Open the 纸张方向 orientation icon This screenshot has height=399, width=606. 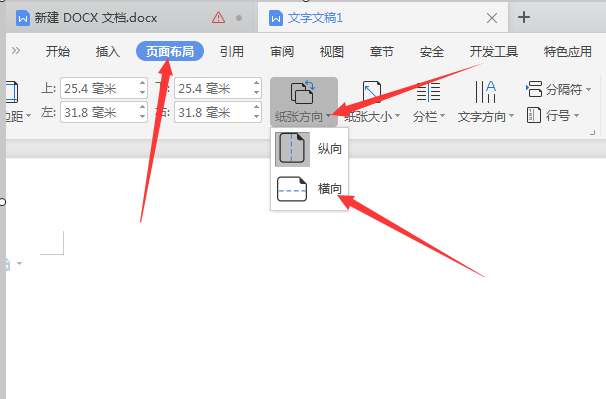tap(302, 92)
